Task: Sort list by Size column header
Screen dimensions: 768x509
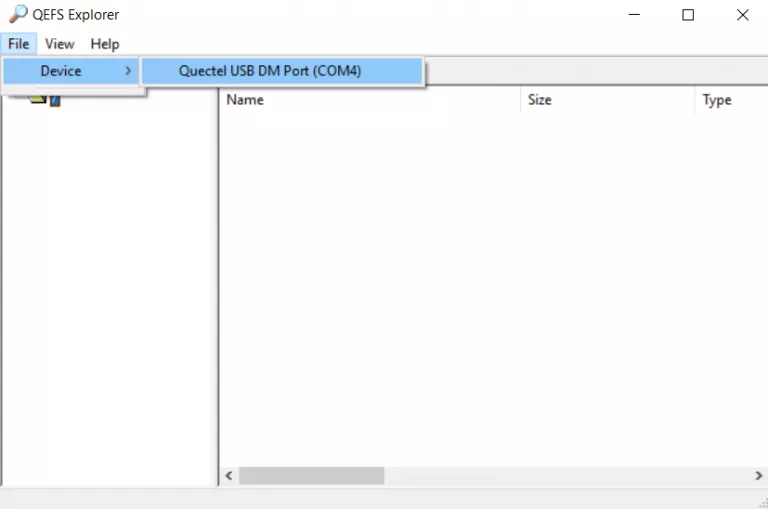Action: (x=608, y=100)
